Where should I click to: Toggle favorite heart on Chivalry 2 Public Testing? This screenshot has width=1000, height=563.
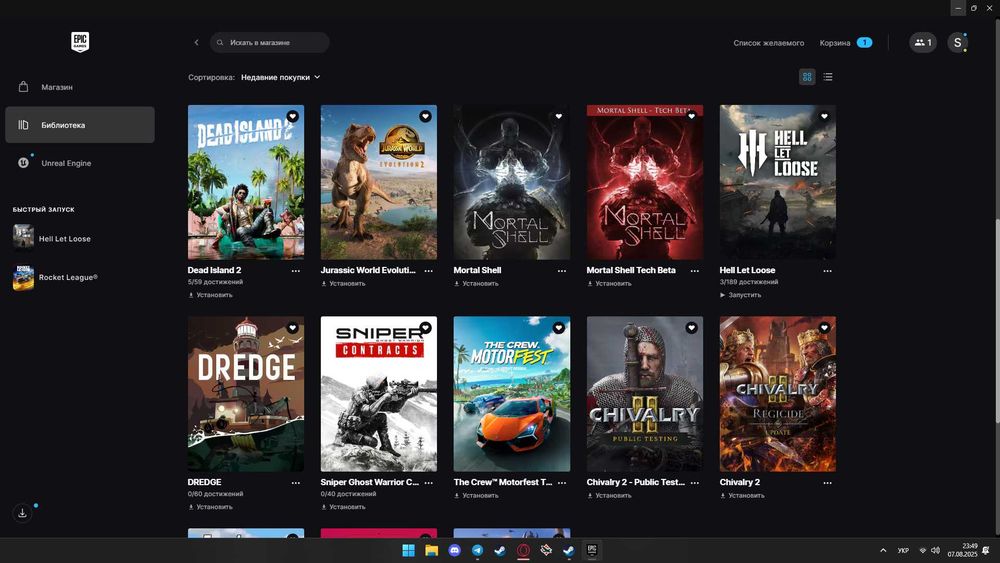(x=691, y=328)
